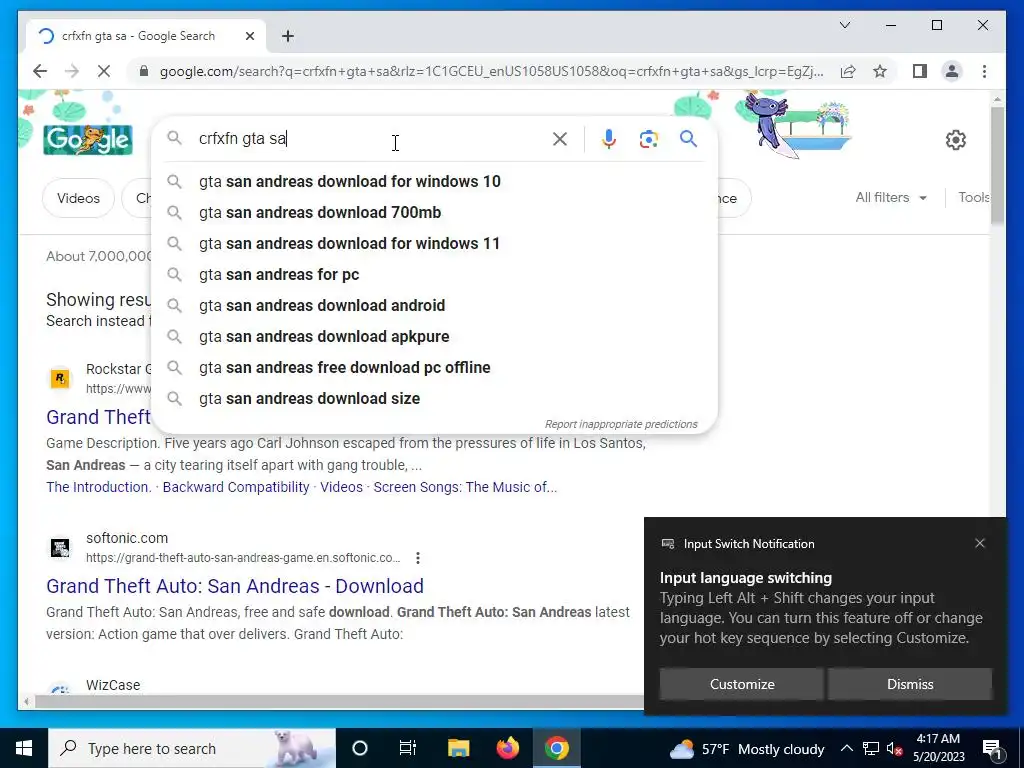Open Action Center notifications icon
Viewport: 1024px width, 768px height.
tap(992, 749)
